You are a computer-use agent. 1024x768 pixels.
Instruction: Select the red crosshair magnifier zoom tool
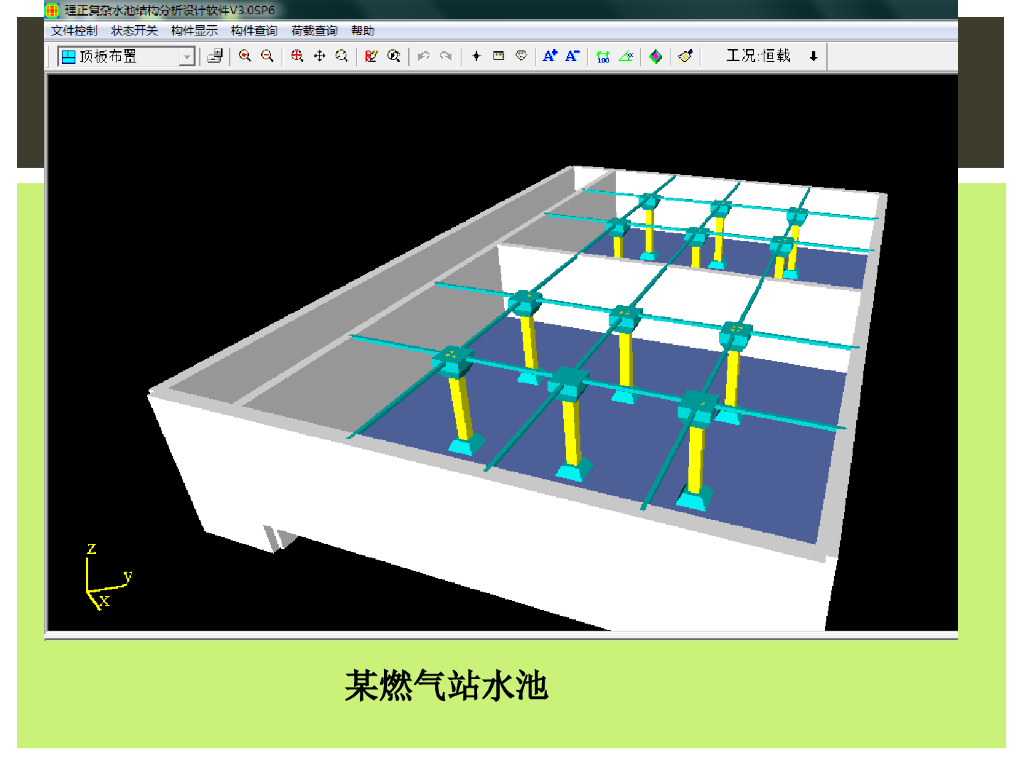pyautogui.click(x=297, y=56)
